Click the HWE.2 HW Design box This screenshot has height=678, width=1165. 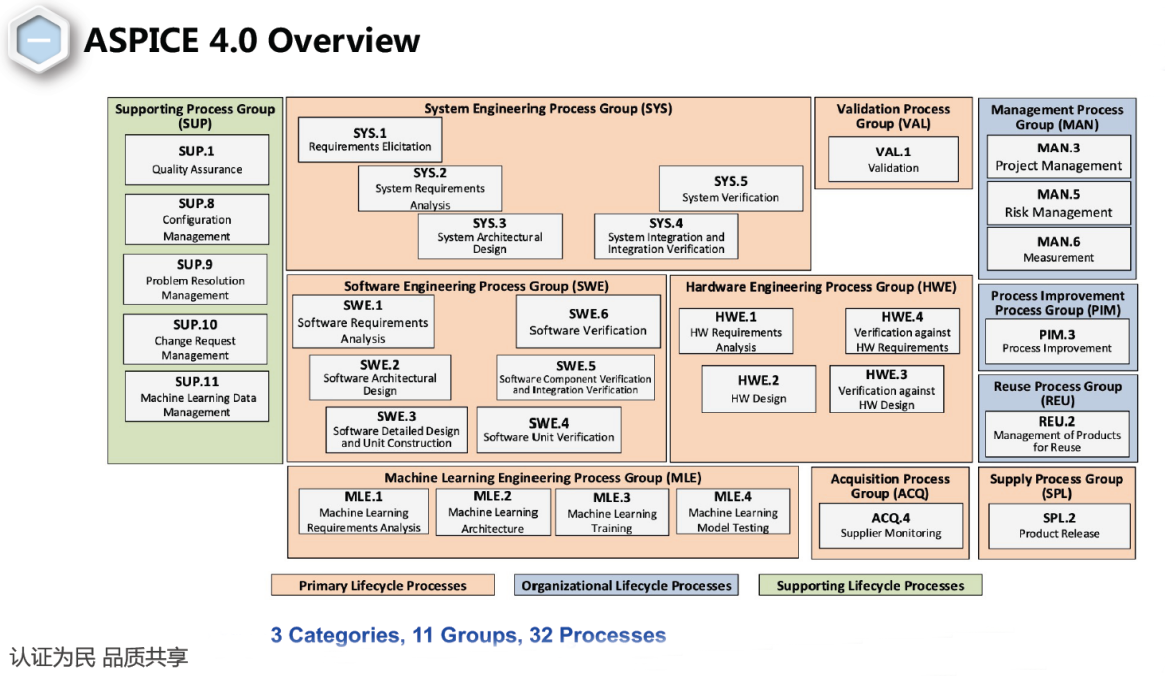(758, 389)
